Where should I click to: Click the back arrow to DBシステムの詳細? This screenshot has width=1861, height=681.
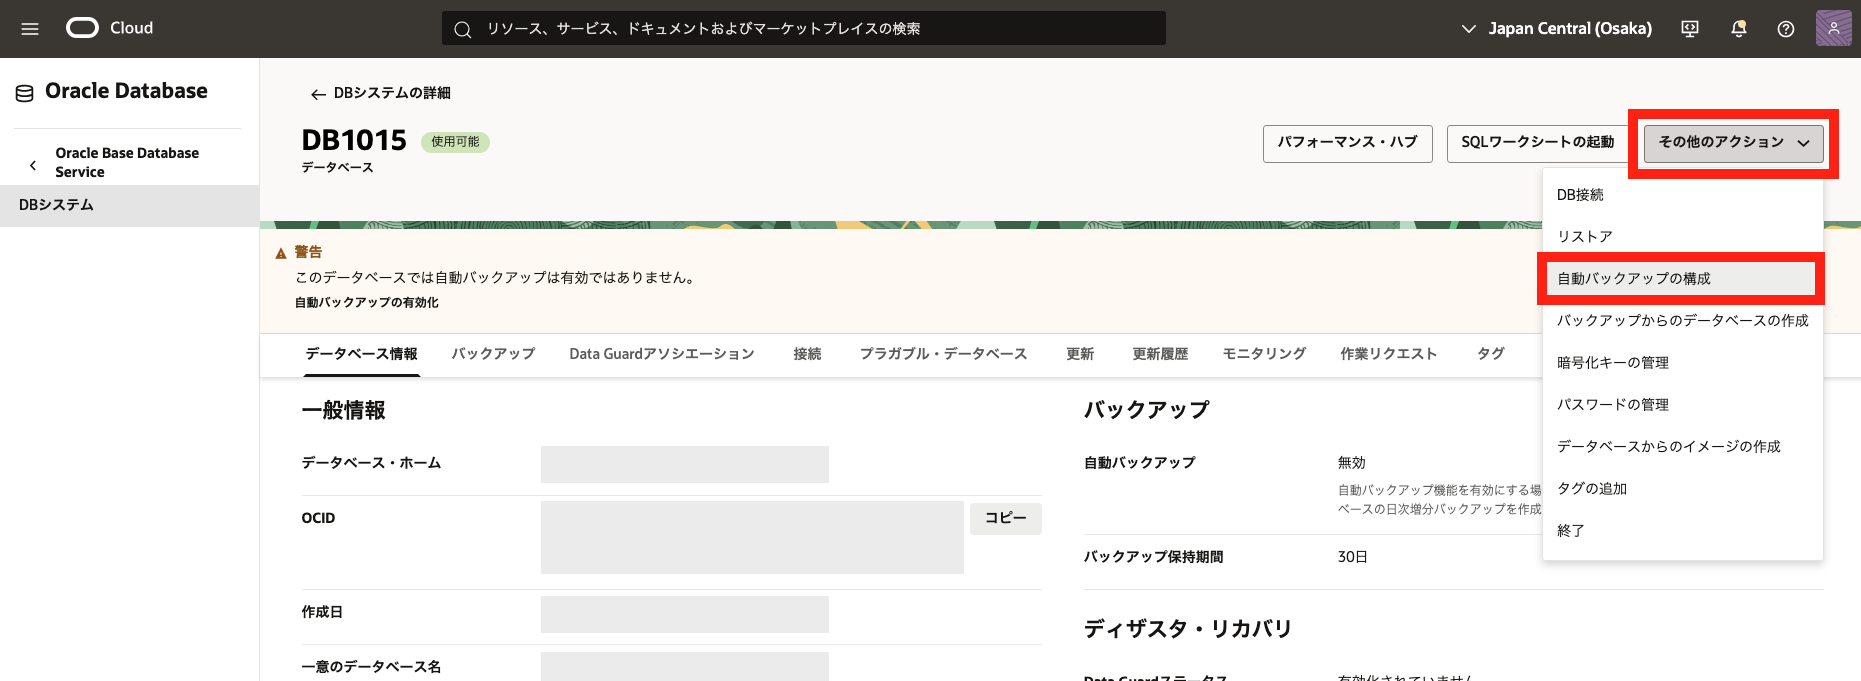click(x=318, y=94)
